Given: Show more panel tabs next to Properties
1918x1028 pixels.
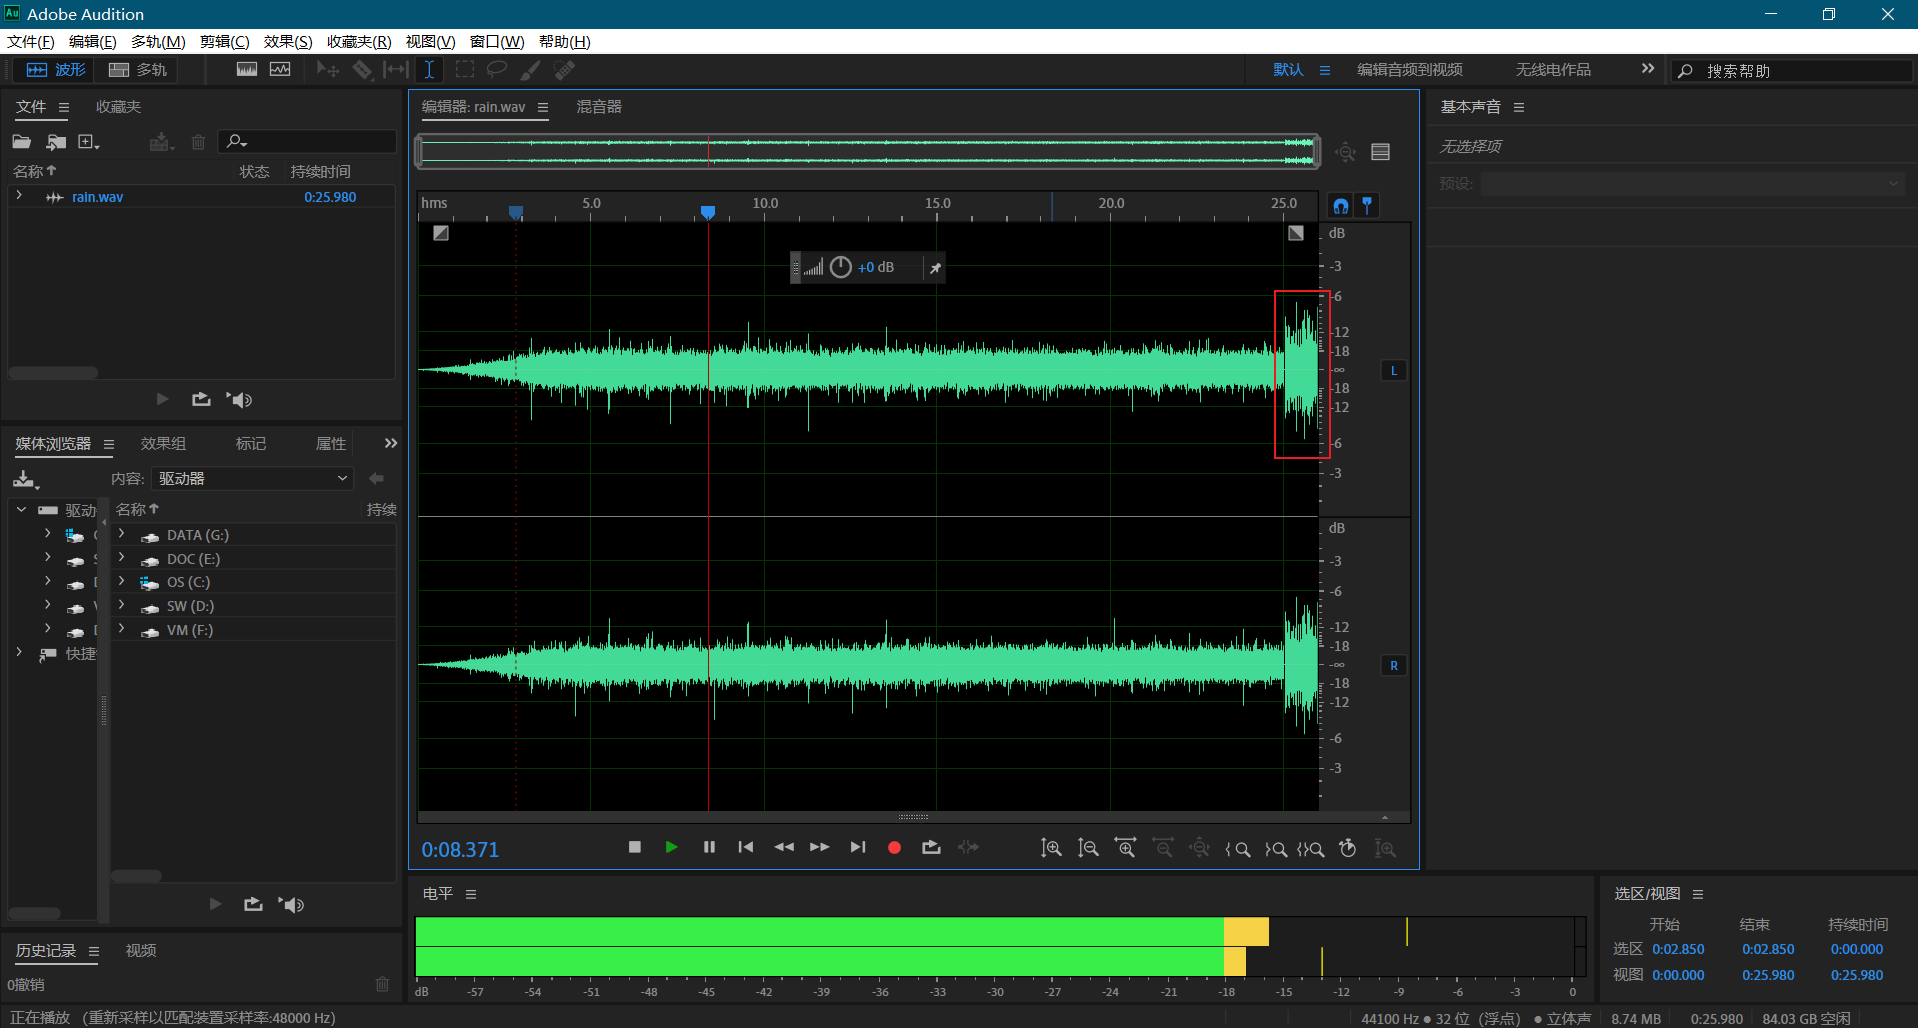Looking at the screenshot, I should pyautogui.click(x=391, y=443).
